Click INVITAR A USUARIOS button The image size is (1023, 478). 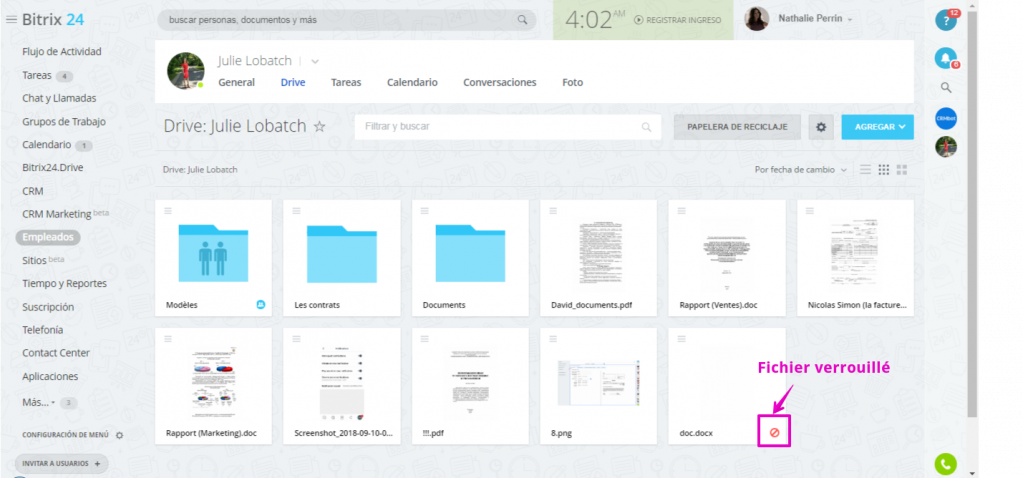point(61,464)
